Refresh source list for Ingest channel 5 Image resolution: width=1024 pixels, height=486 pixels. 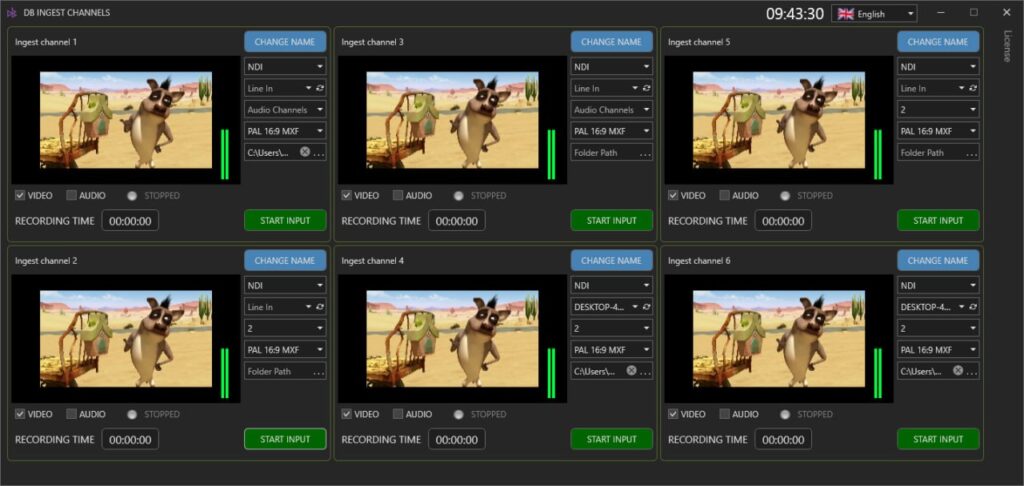pyautogui.click(x=973, y=88)
